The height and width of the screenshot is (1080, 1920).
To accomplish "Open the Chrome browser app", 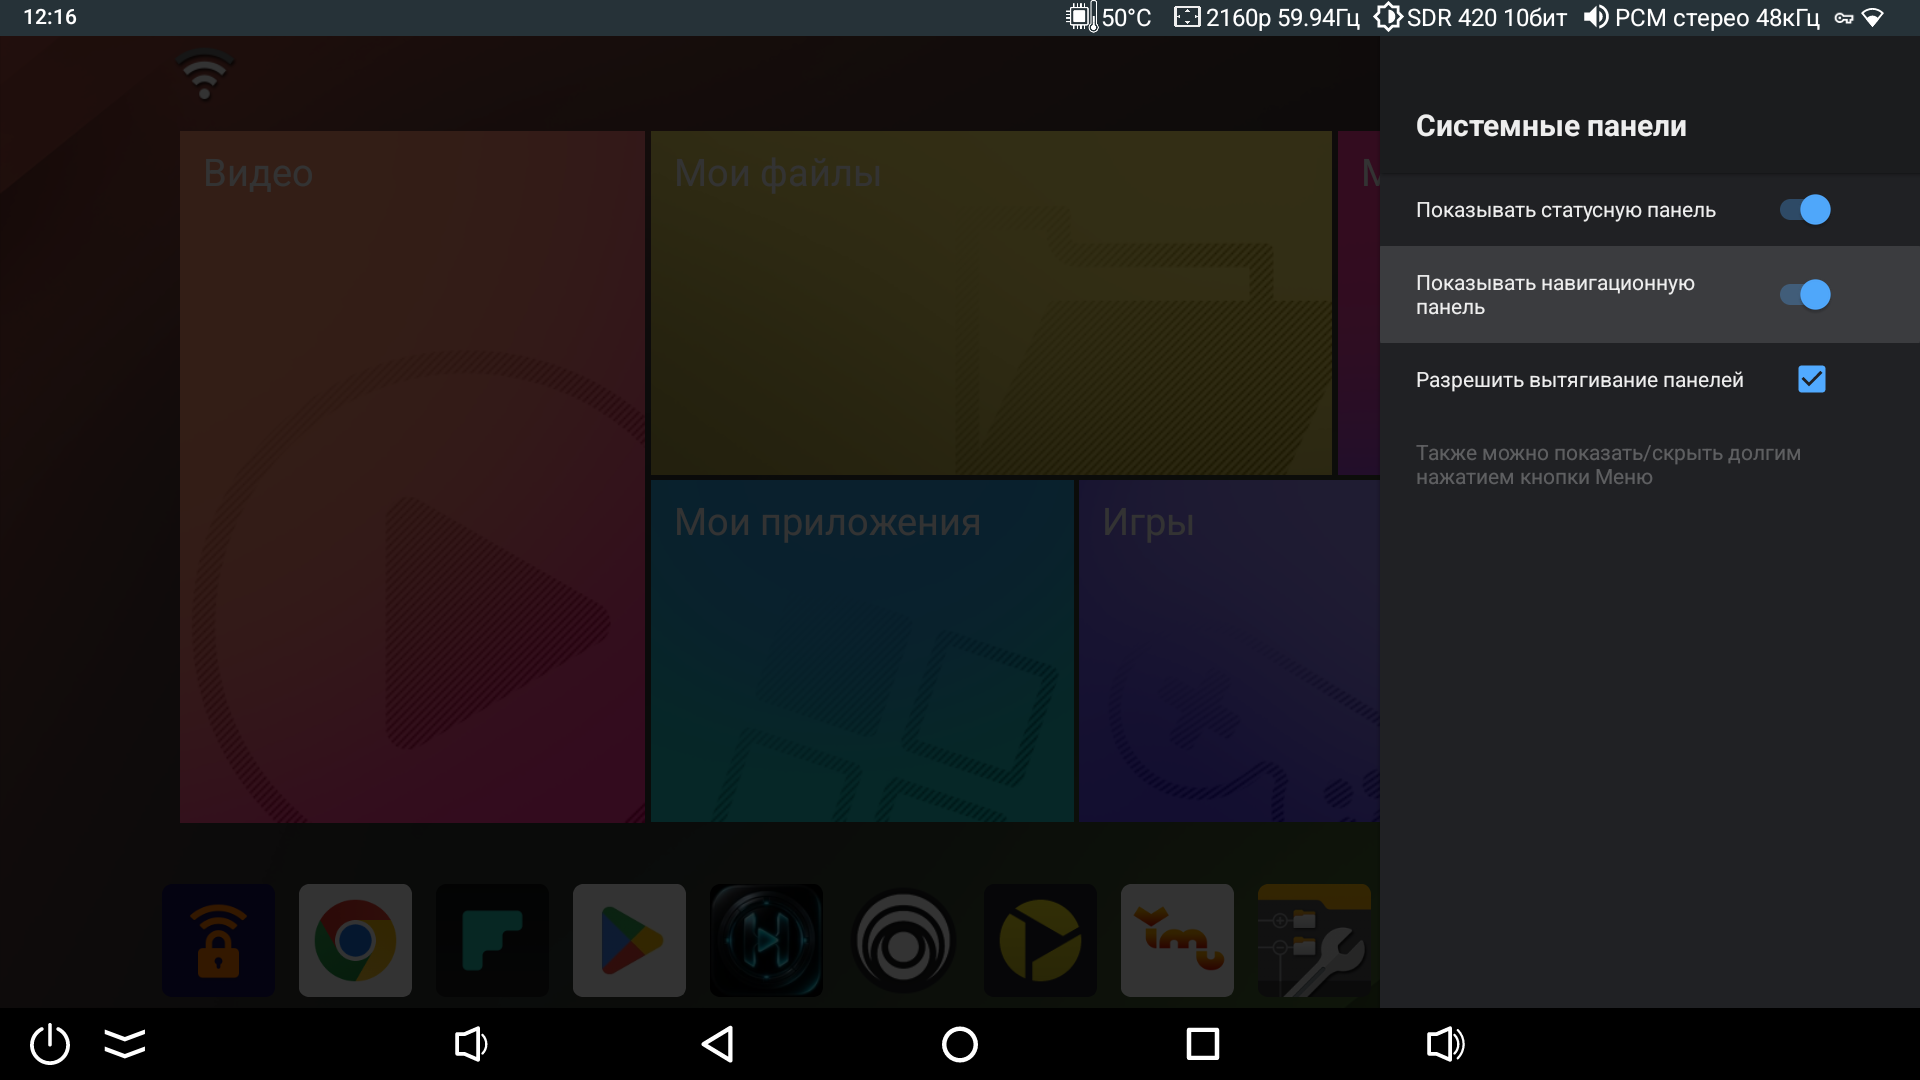I will (355, 940).
